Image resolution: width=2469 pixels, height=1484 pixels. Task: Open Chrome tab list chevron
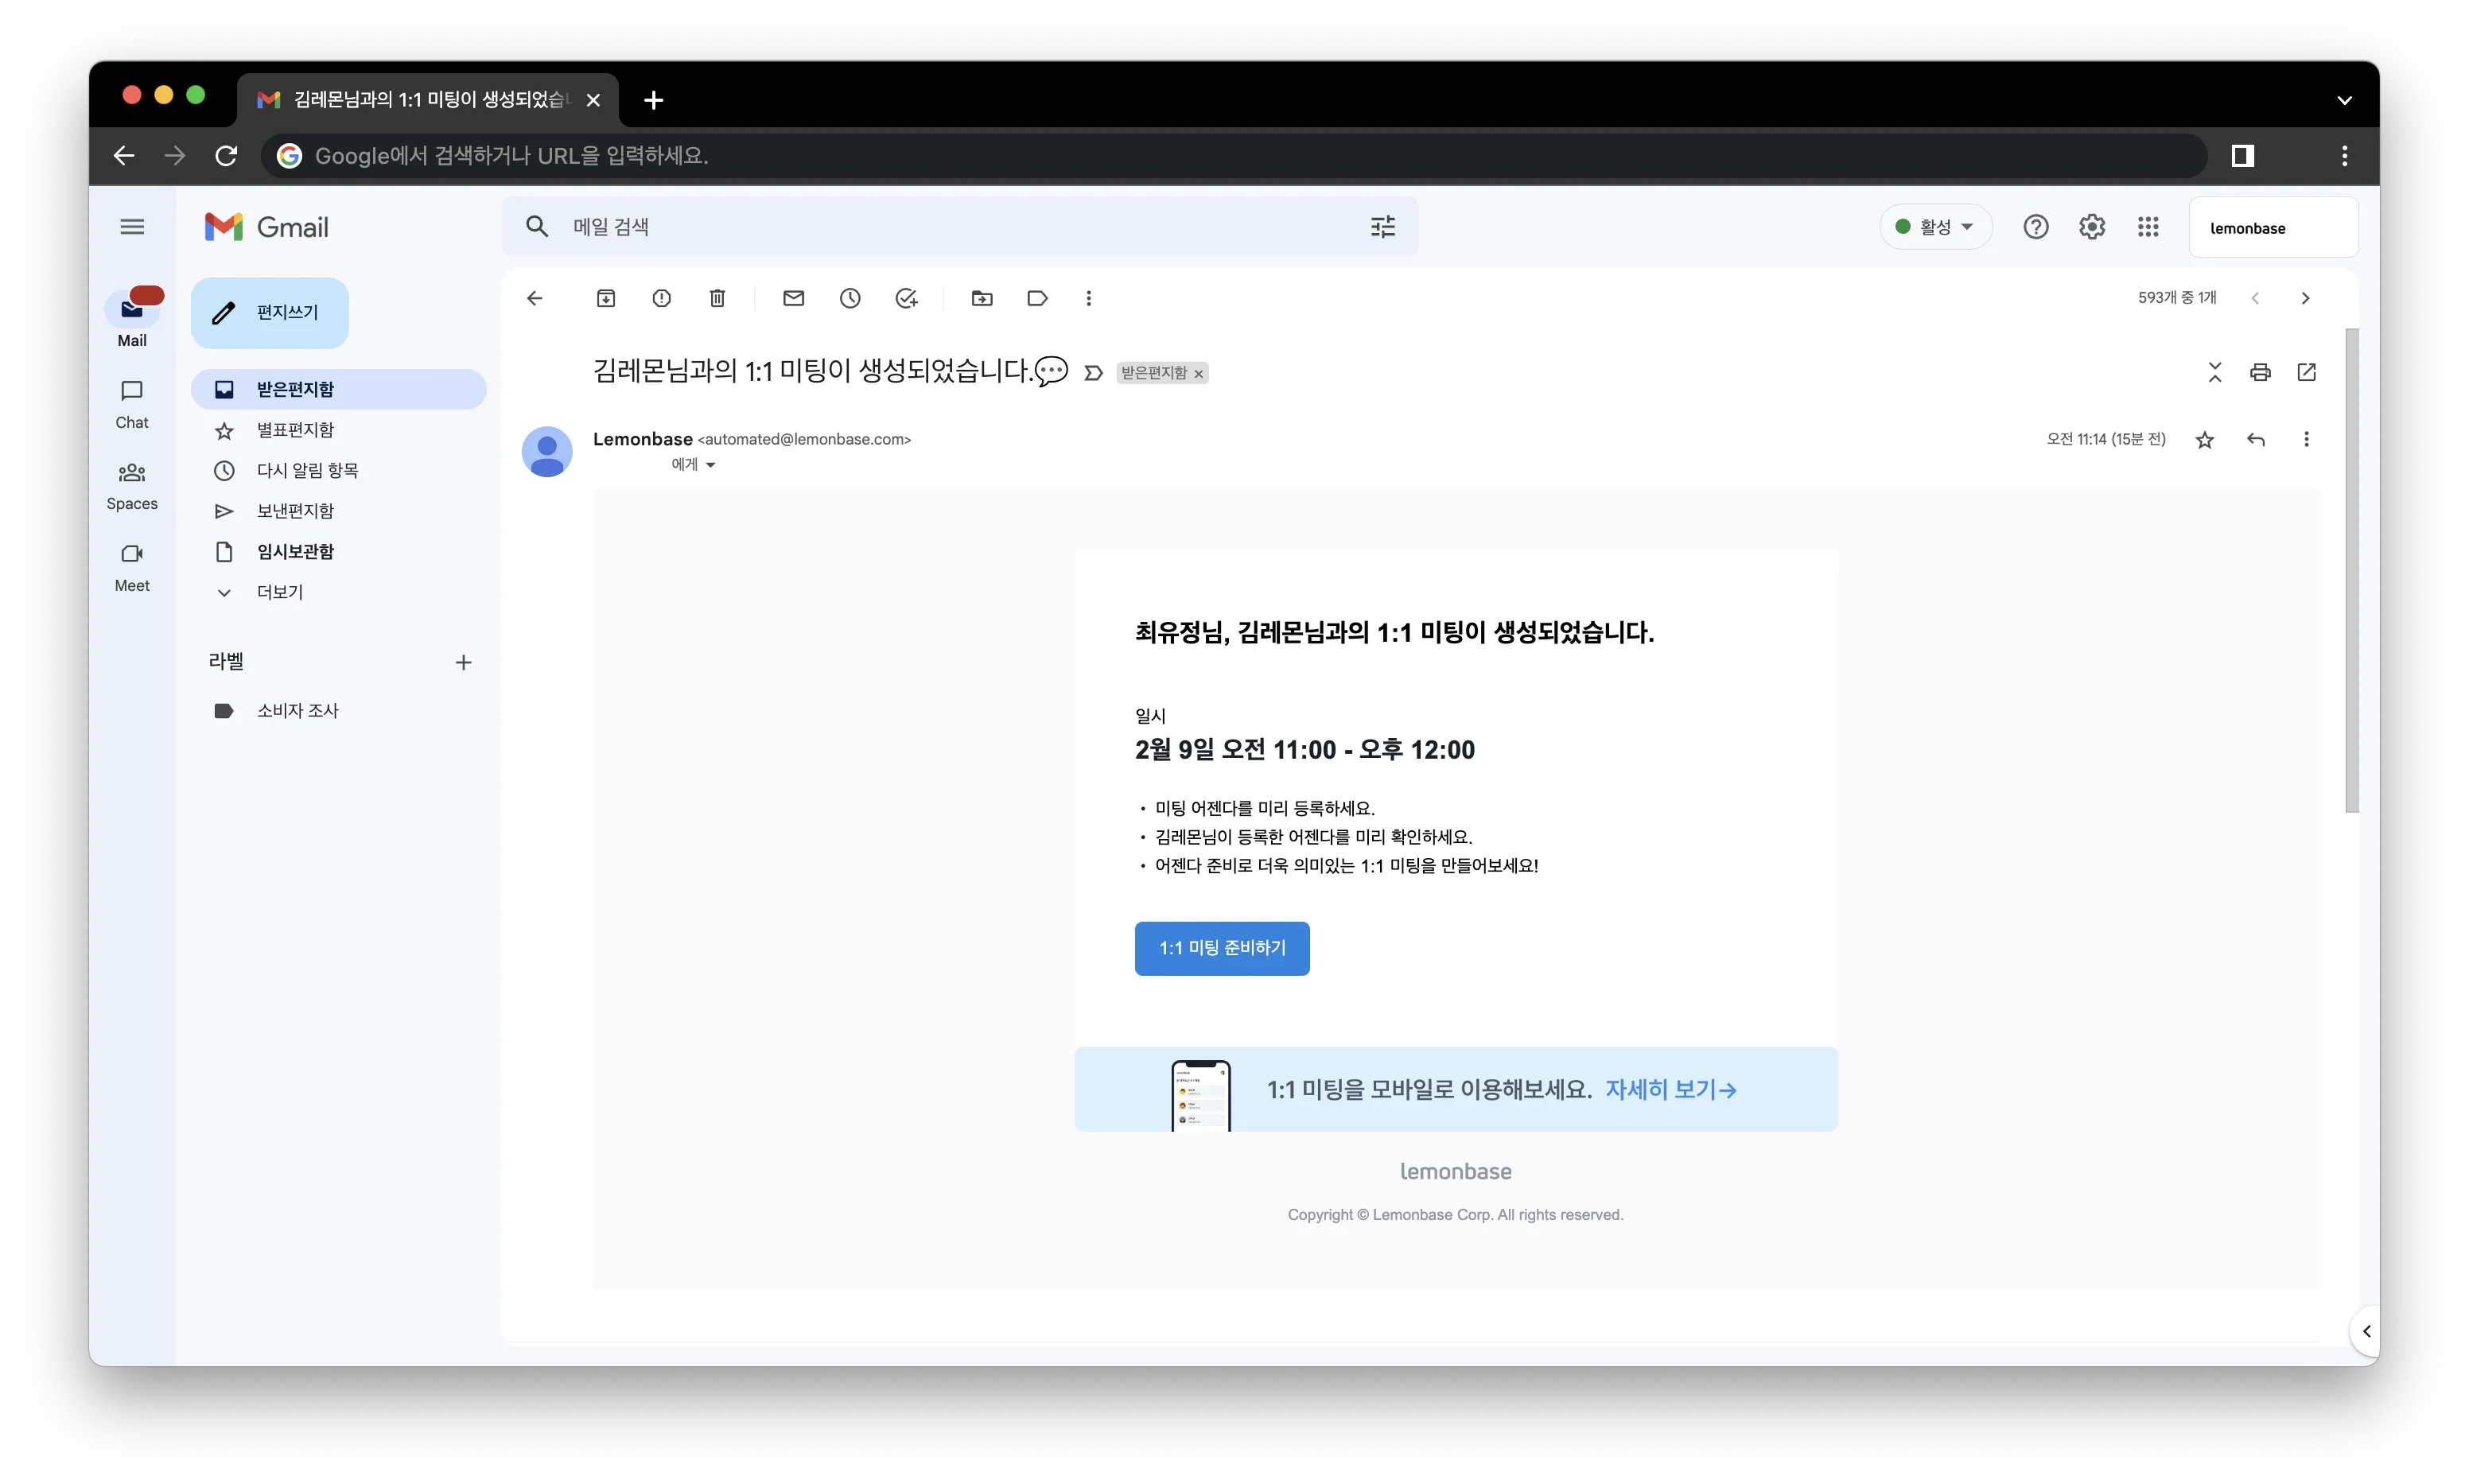2344,100
